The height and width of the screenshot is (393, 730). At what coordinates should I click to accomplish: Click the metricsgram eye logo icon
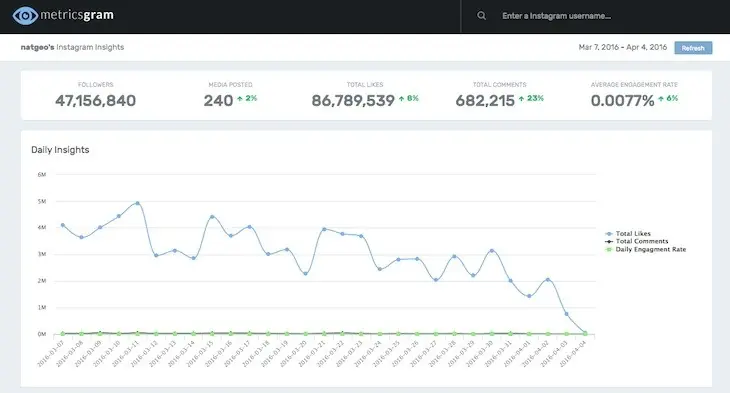[25, 16]
